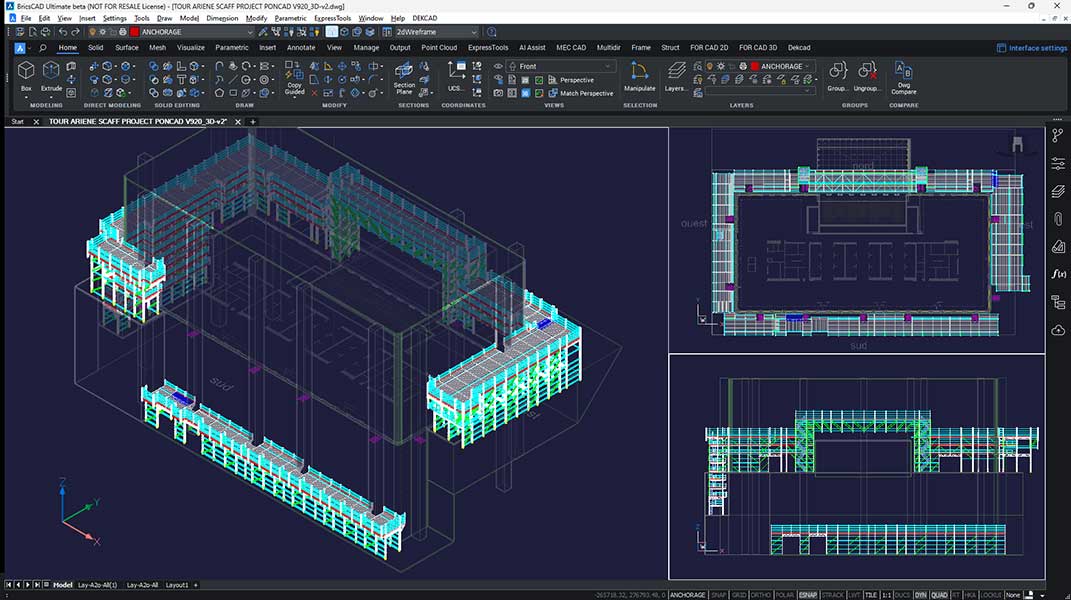Enable Match Perspective in Views panel

click(586, 92)
